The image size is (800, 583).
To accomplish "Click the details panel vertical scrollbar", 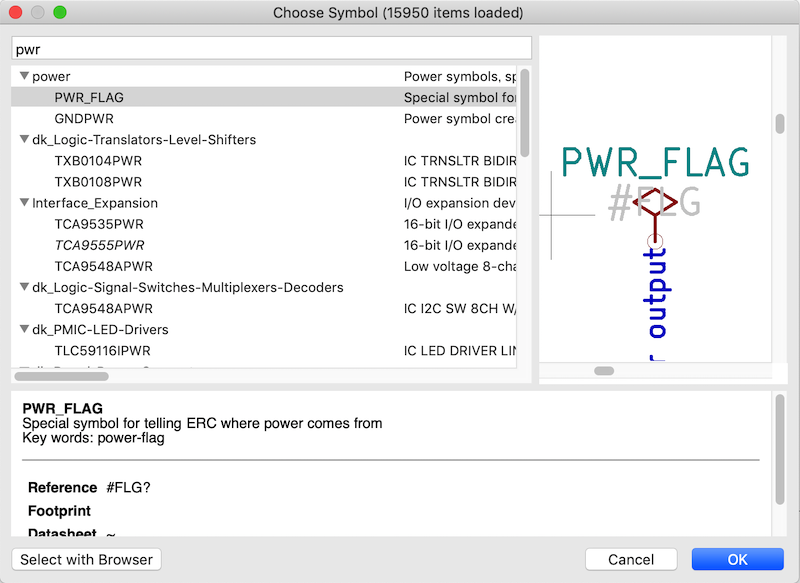I will coord(780,449).
